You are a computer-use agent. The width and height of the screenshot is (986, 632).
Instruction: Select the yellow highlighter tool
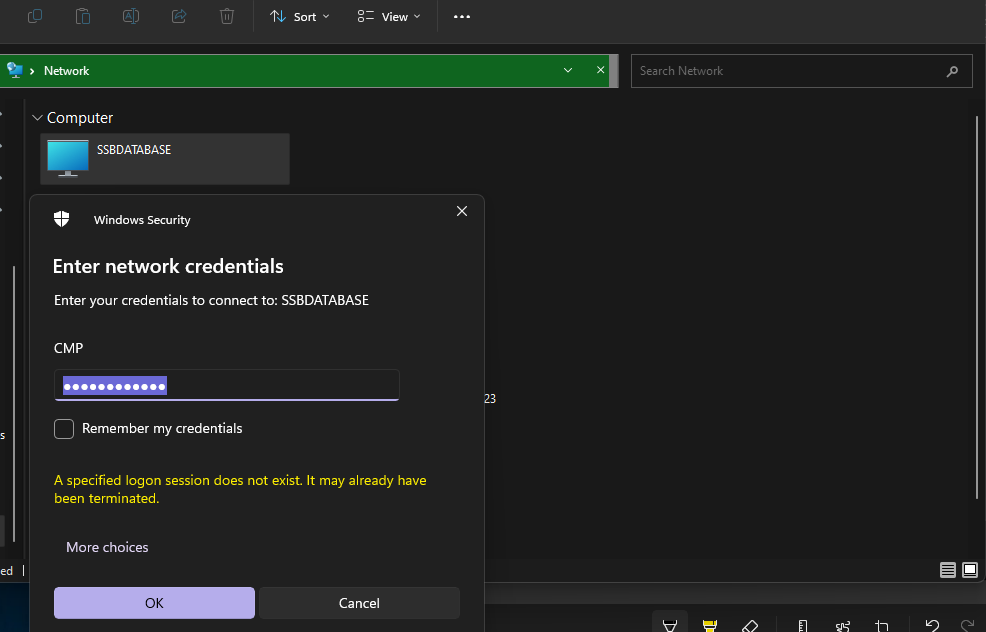[710, 626]
